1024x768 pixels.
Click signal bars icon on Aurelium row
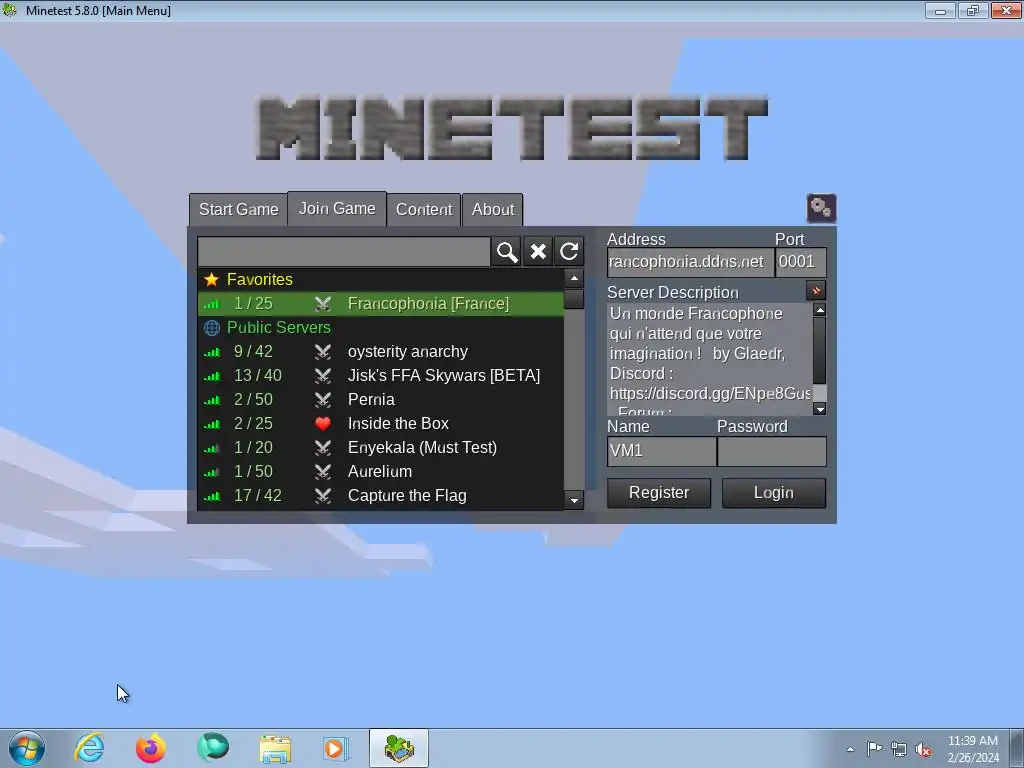pyautogui.click(x=211, y=472)
